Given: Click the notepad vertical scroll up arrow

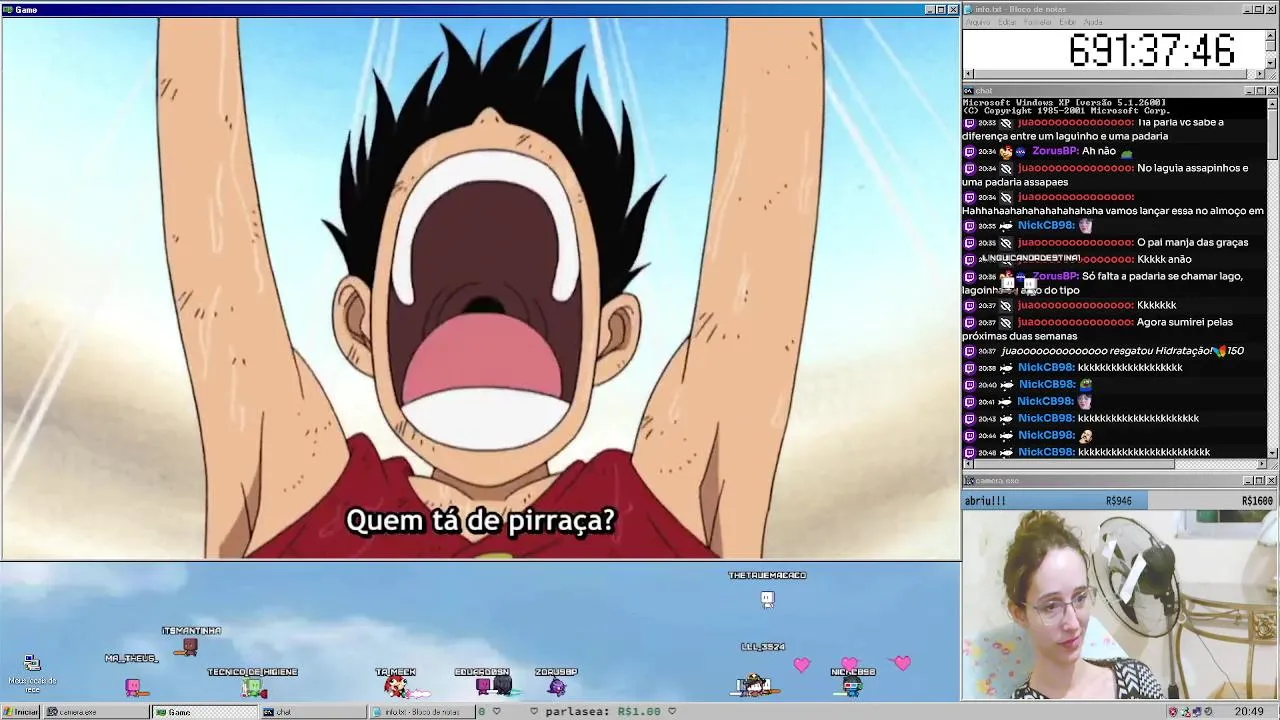Looking at the screenshot, I should coord(1272,34).
